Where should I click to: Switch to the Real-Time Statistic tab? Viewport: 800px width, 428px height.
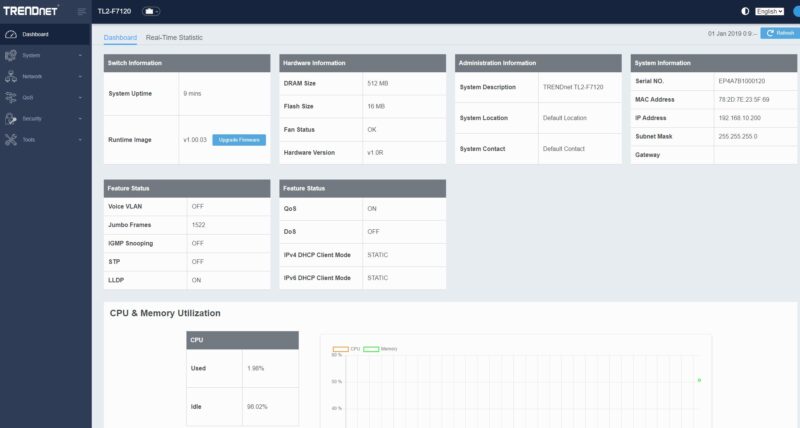point(174,37)
